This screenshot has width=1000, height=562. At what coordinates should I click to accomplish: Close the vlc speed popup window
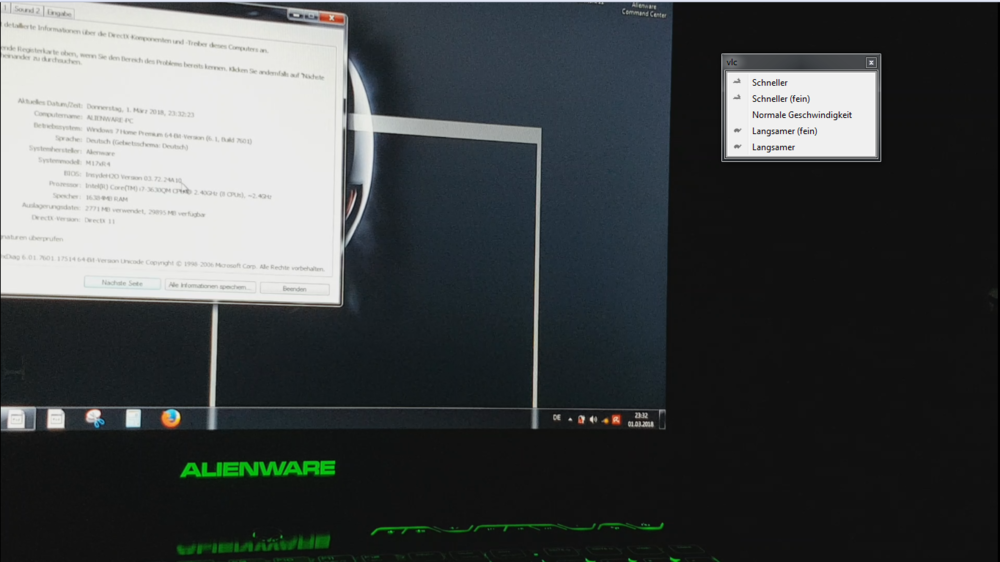(871, 62)
